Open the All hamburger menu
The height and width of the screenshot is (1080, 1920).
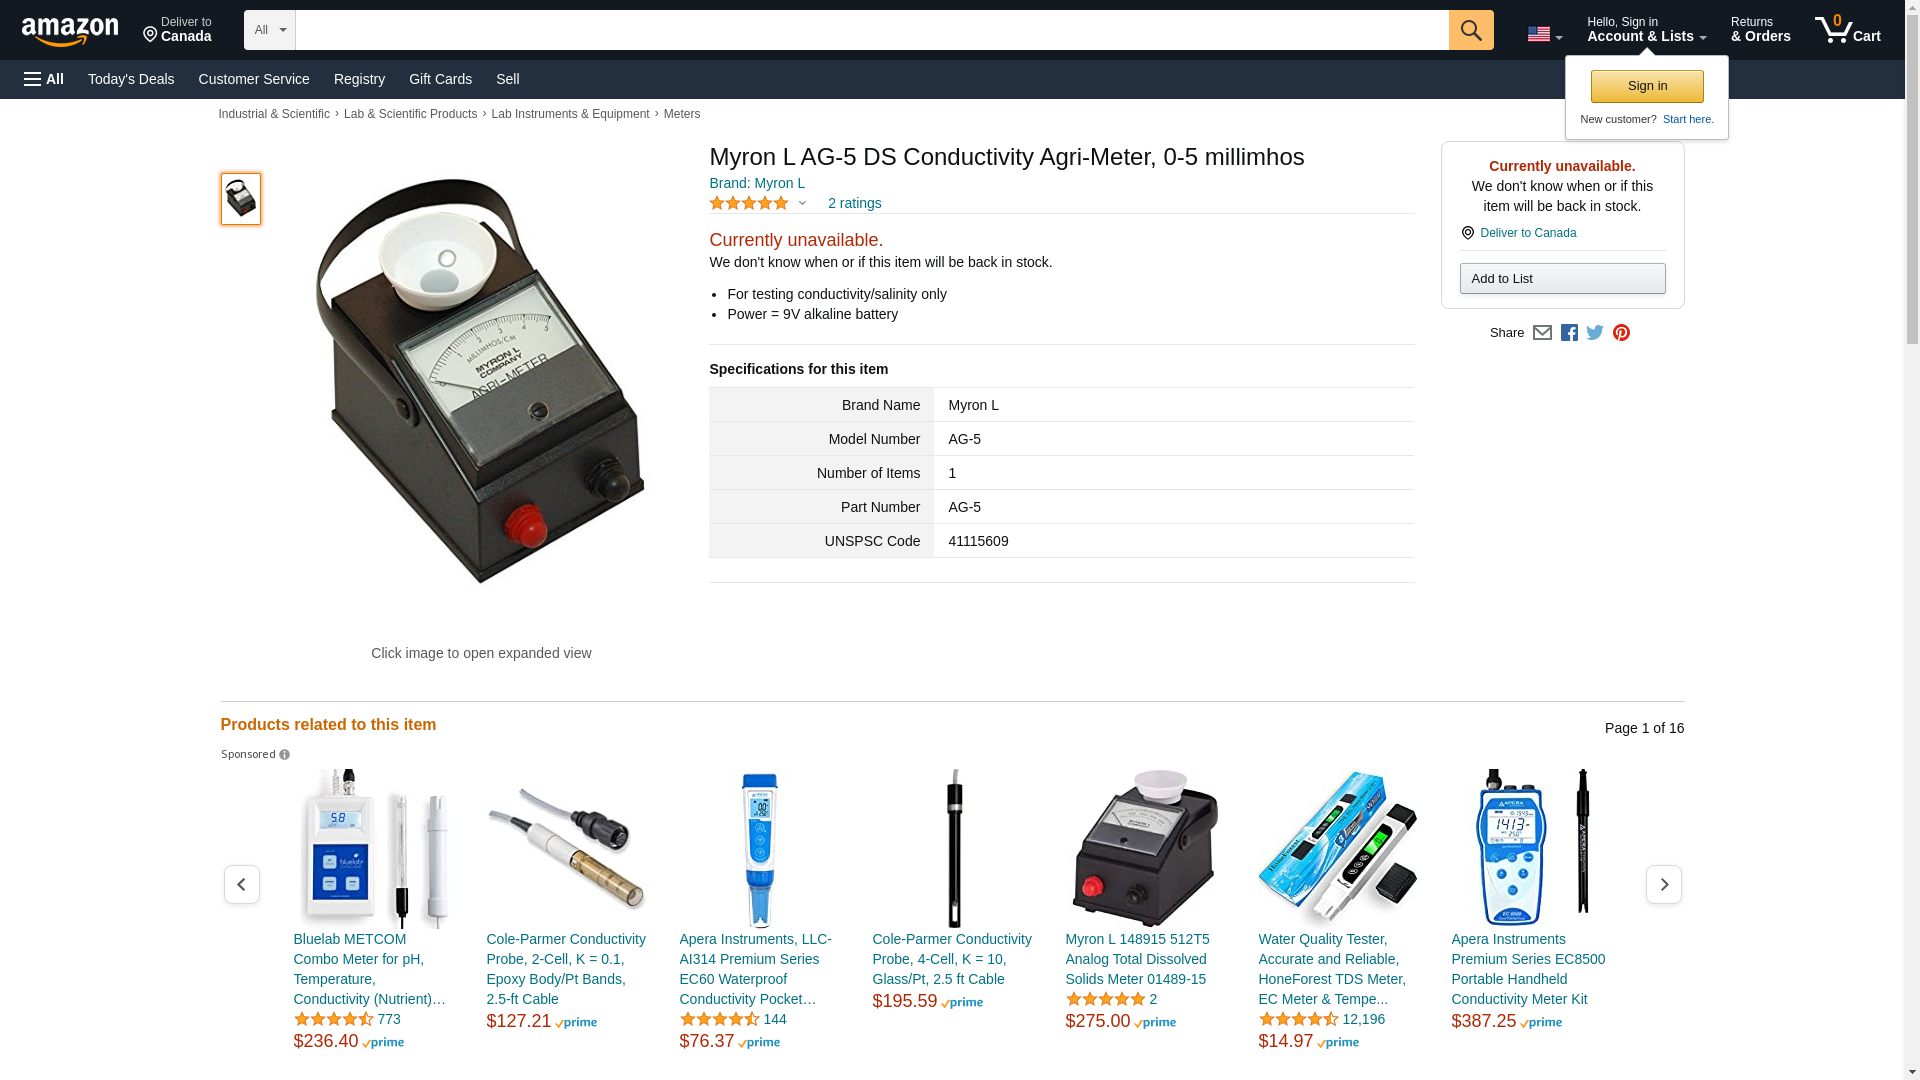coord(44,79)
